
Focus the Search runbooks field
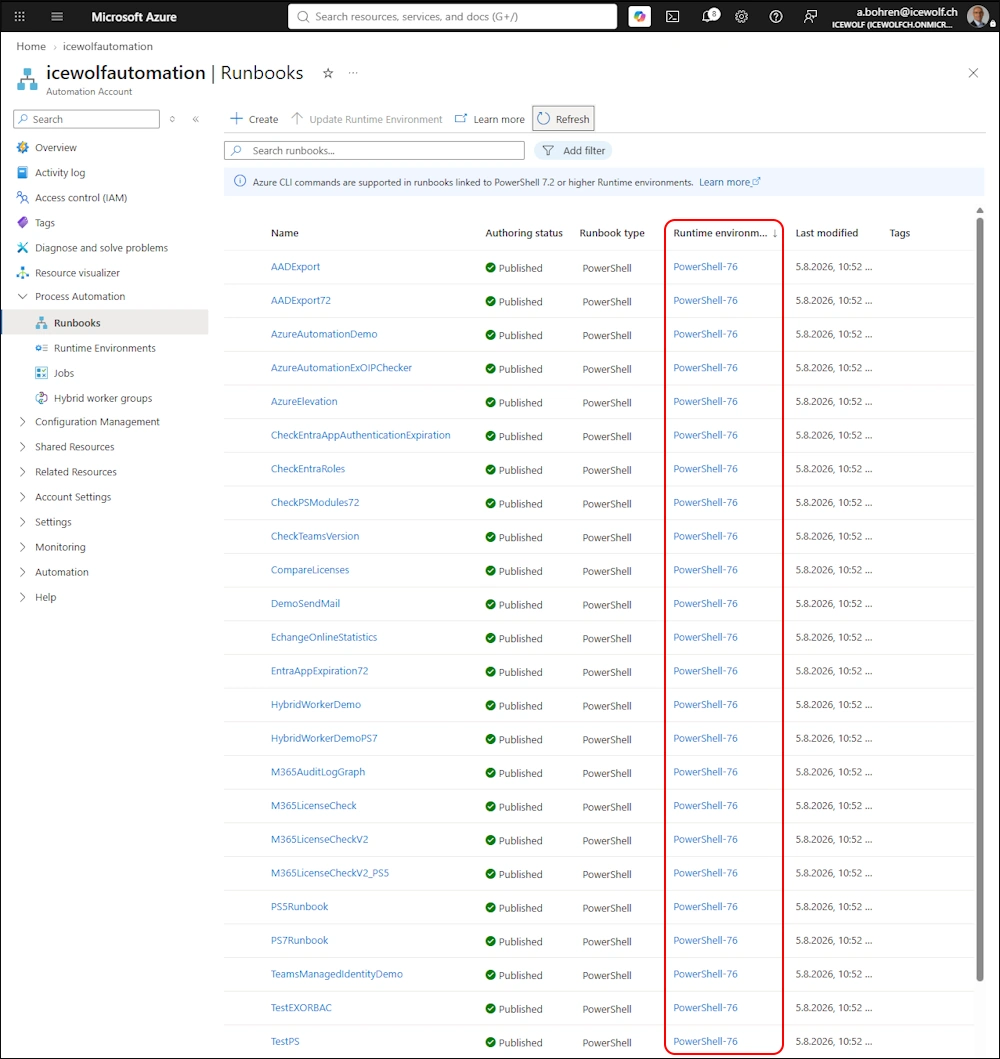click(374, 151)
